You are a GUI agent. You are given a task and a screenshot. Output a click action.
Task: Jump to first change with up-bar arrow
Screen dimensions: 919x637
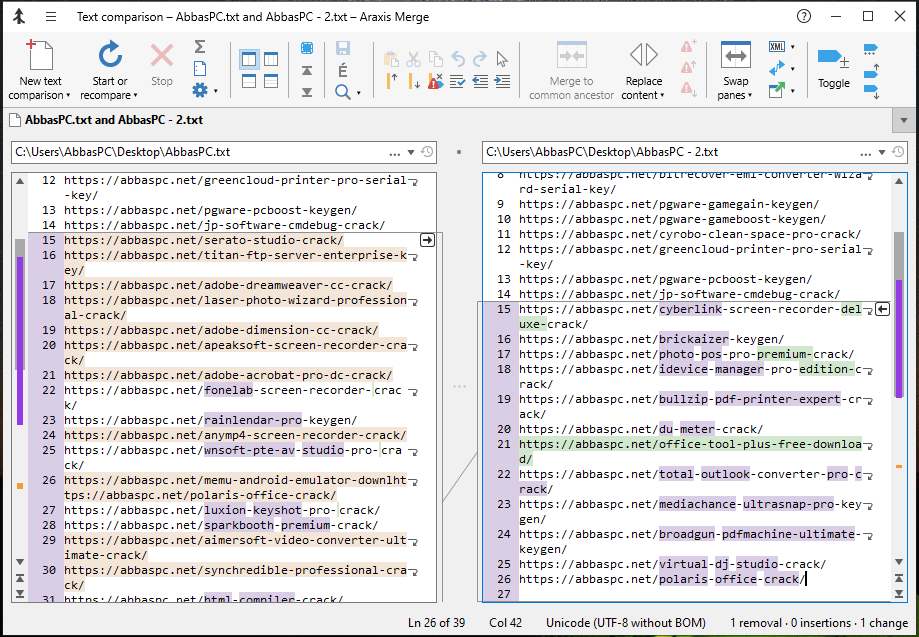tap(307, 71)
